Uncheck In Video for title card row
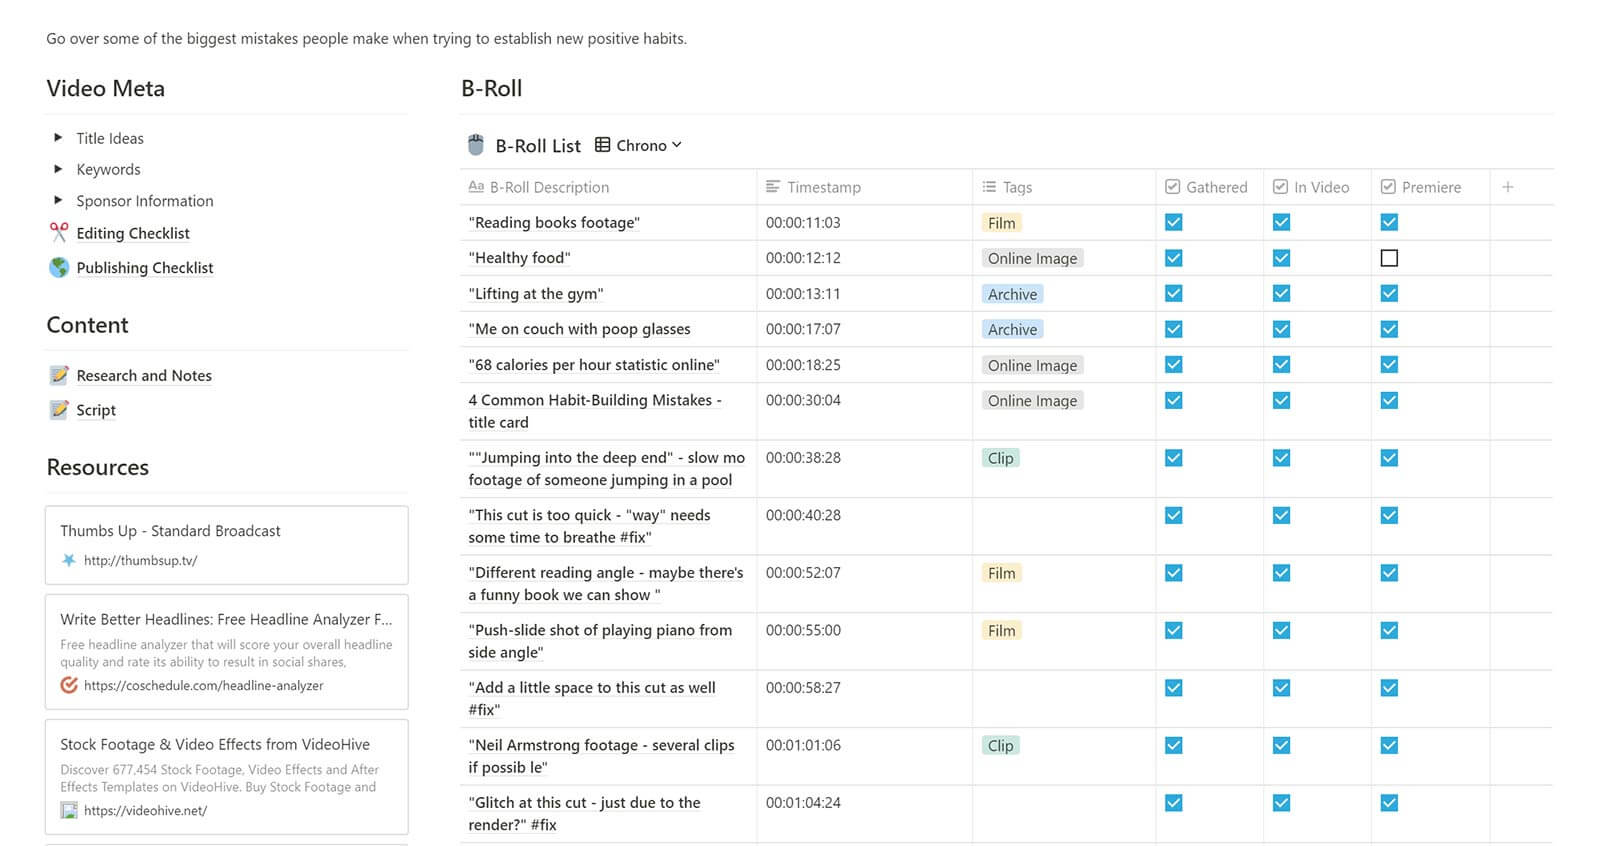 coord(1281,400)
